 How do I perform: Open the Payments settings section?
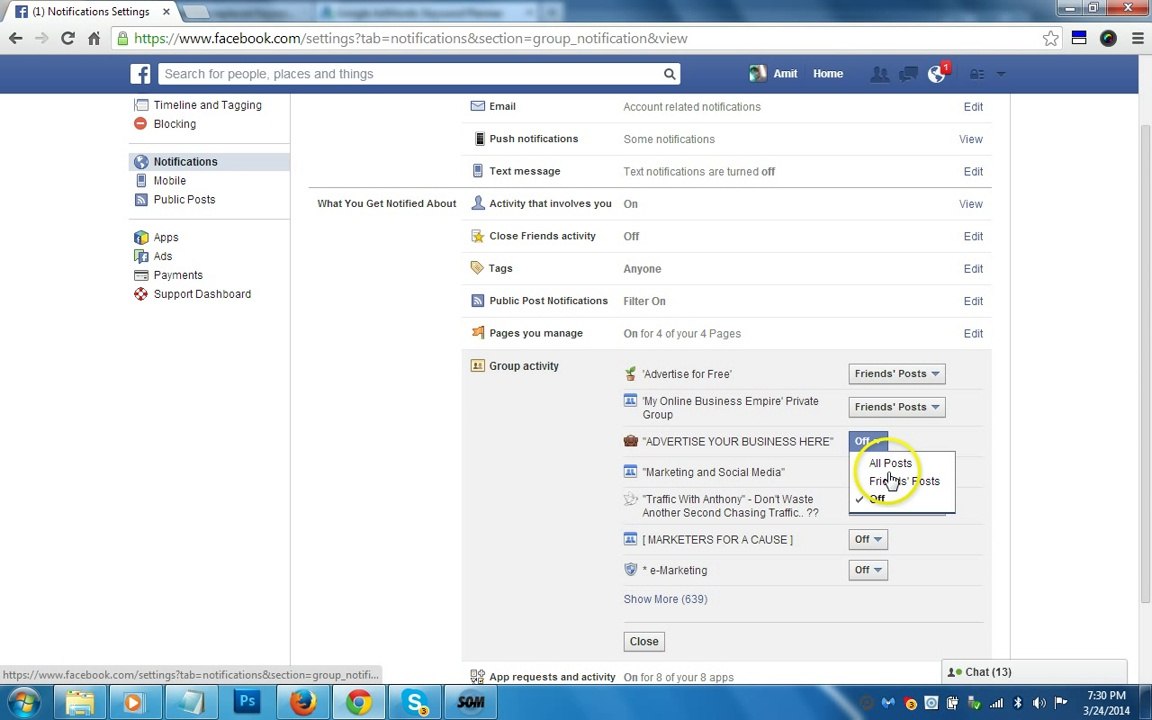tap(178, 276)
